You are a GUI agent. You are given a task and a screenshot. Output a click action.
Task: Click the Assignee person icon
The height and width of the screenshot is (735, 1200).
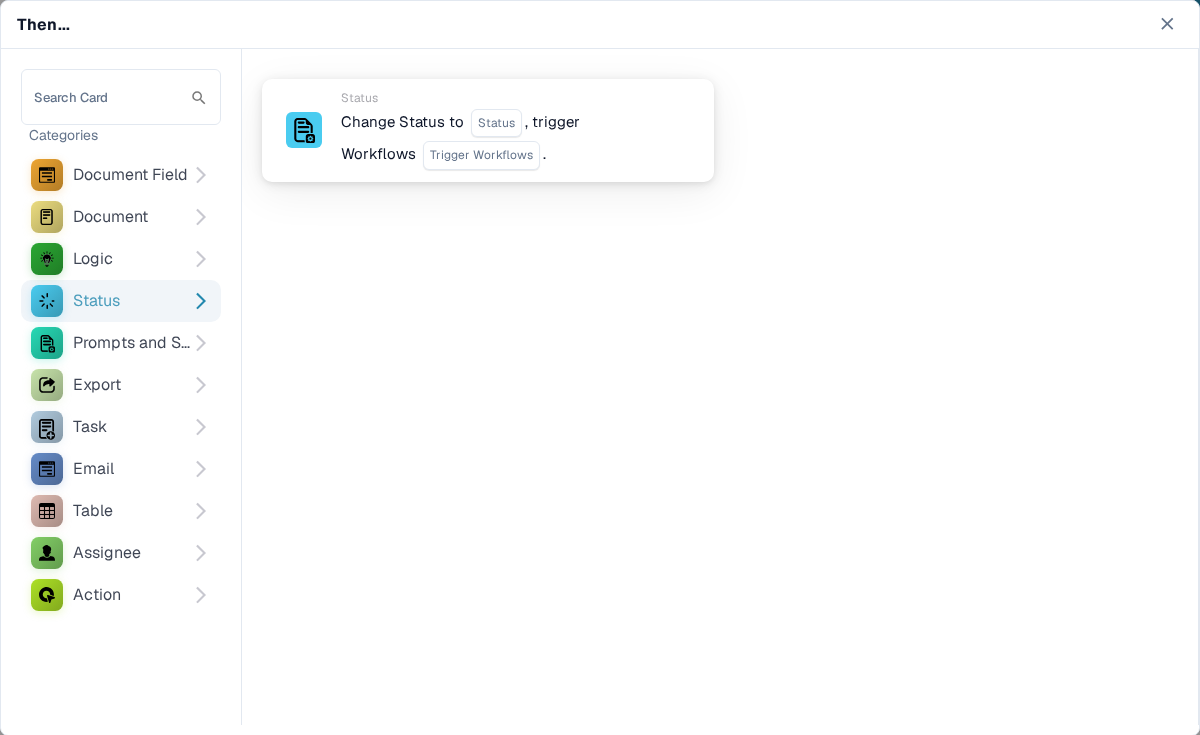coord(47,553)
